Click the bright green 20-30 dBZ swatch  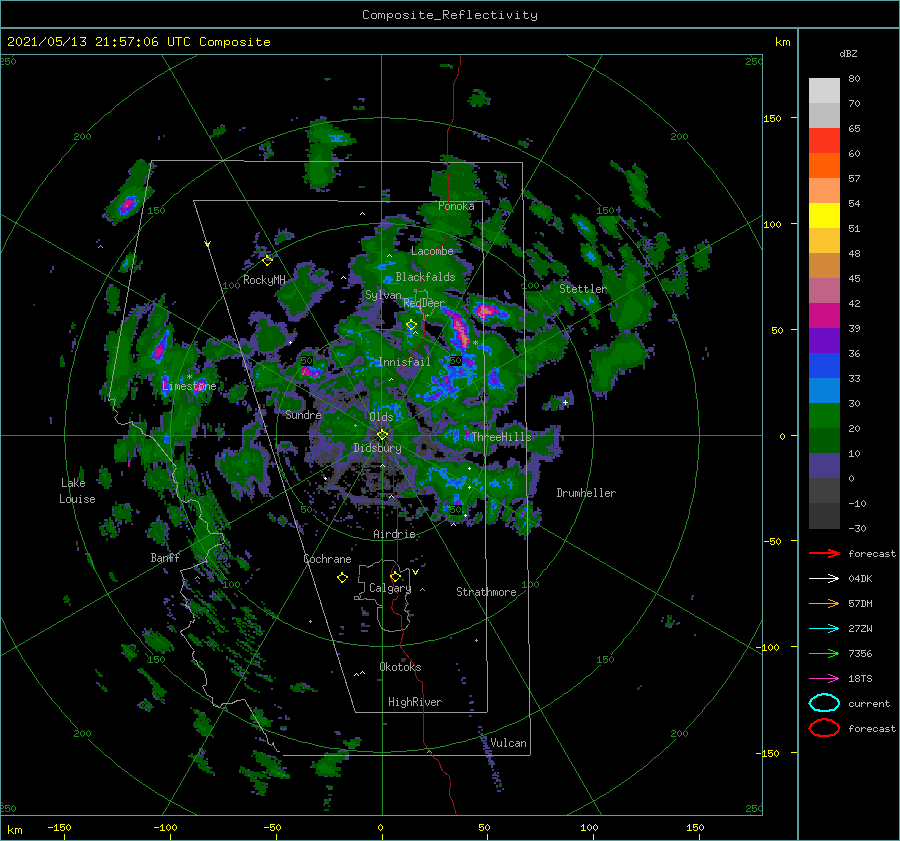[824, 416]
